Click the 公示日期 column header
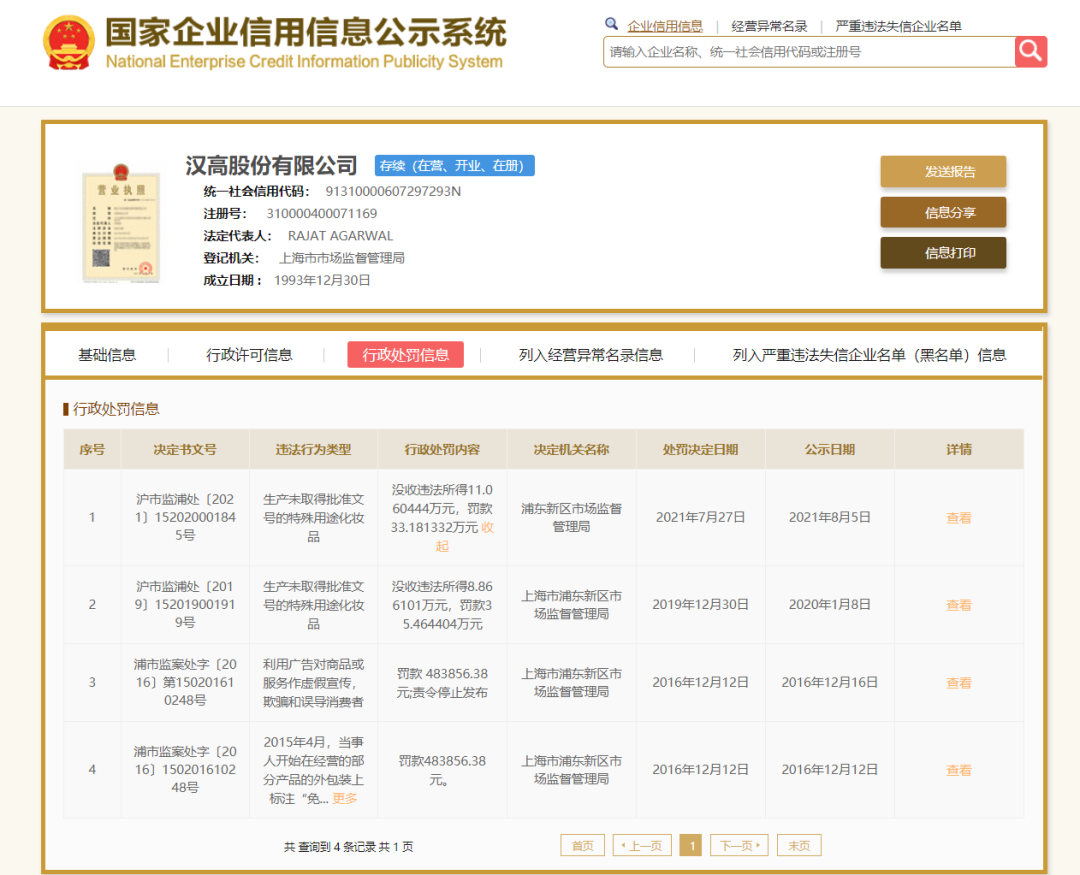The image size is (1080, 875). 829,450
